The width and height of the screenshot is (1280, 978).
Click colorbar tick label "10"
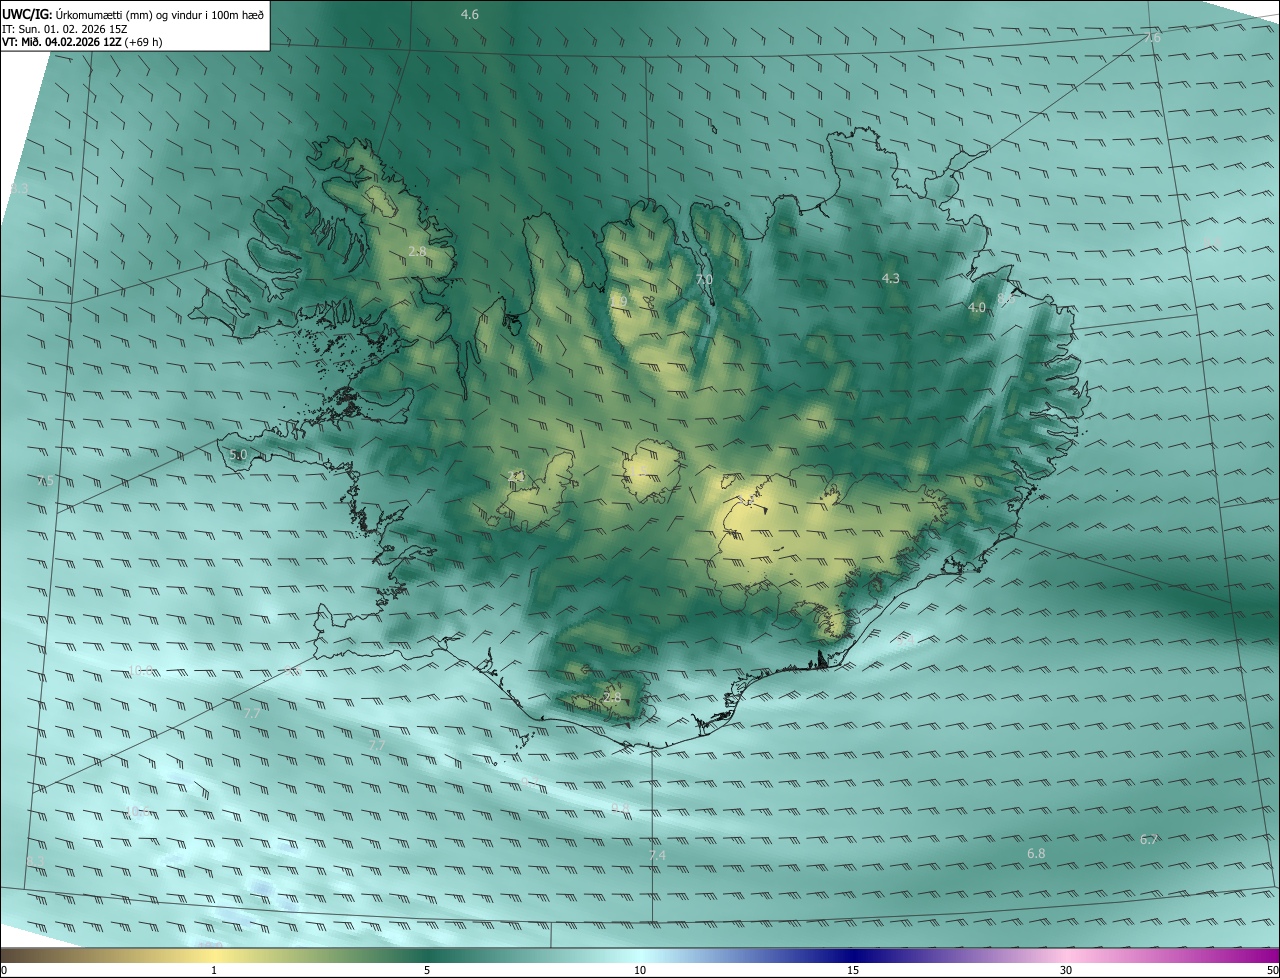[640, 971]
